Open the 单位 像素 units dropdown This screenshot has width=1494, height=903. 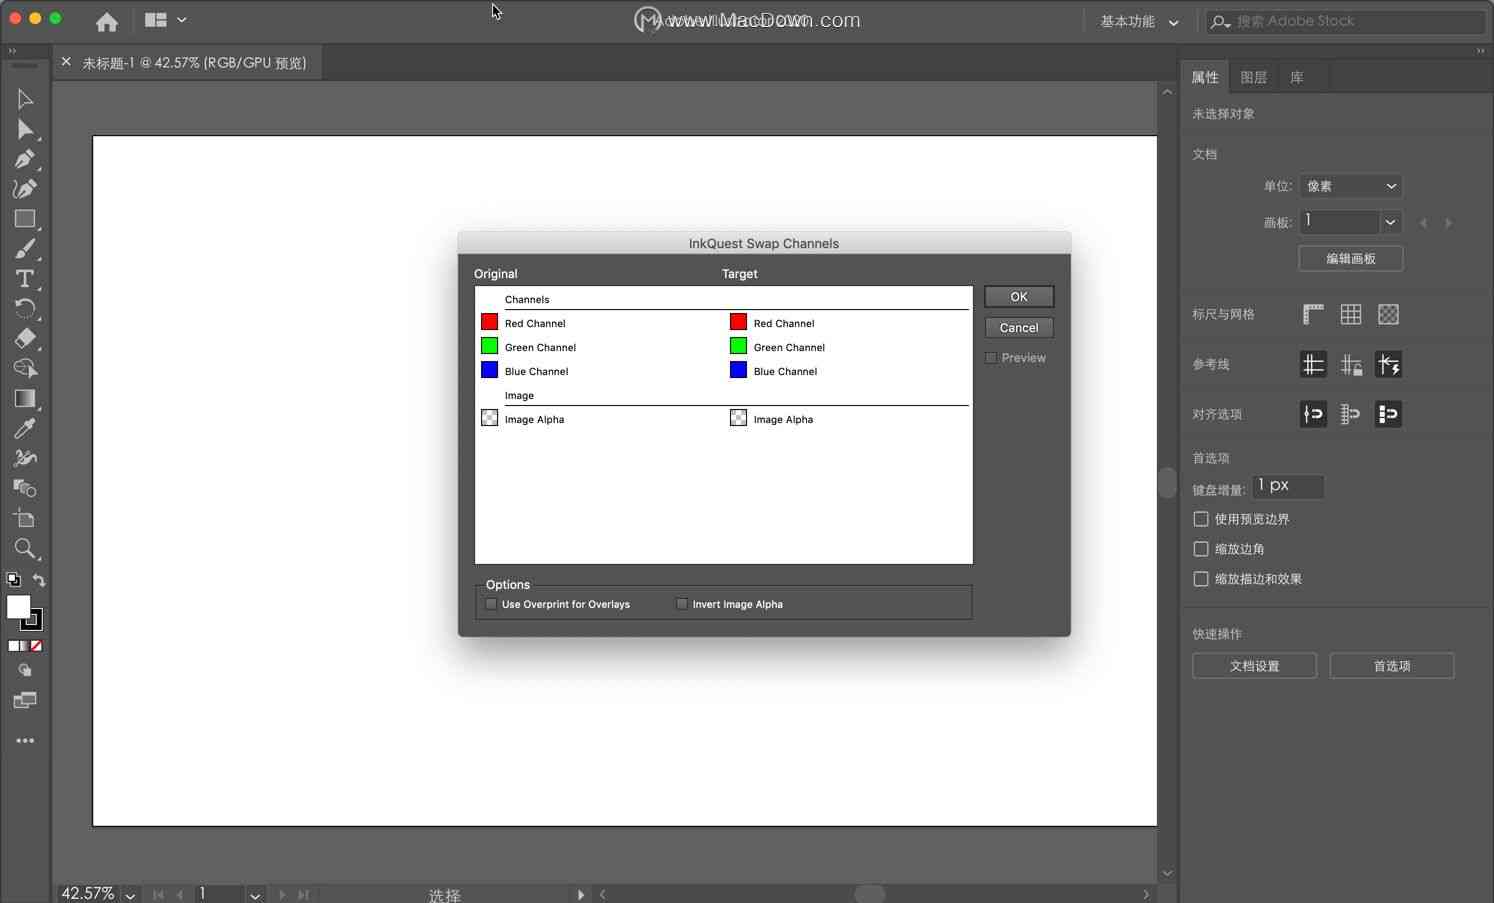[1350, 186]
